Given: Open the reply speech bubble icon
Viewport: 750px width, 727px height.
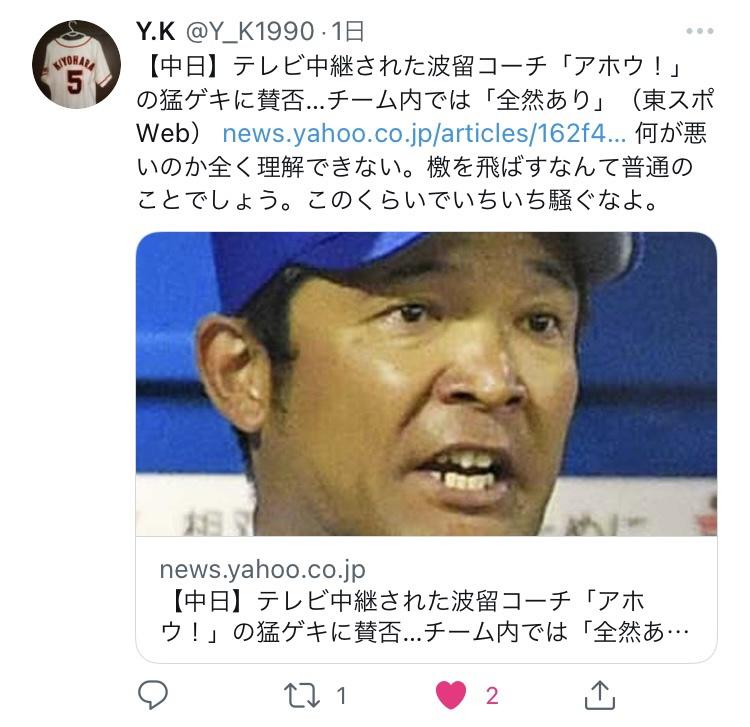Looking at the screenshot, I should click(153, 694).
